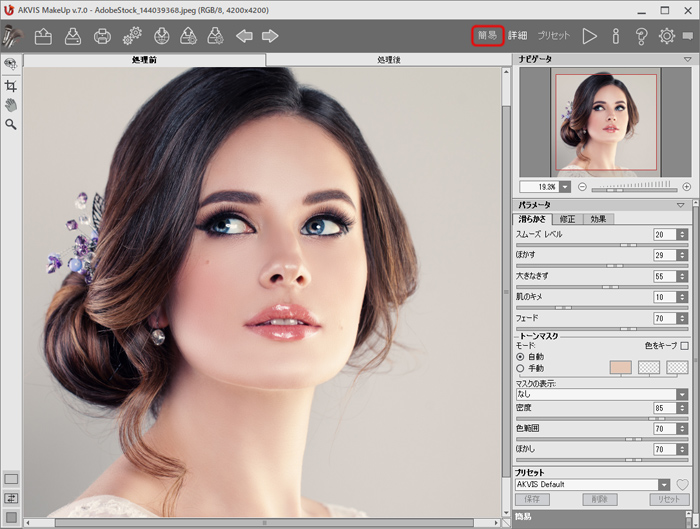Open マスクの表示 dropdown
The height and width of the screenshot is (529, 700).
click(x=601, y=394)
